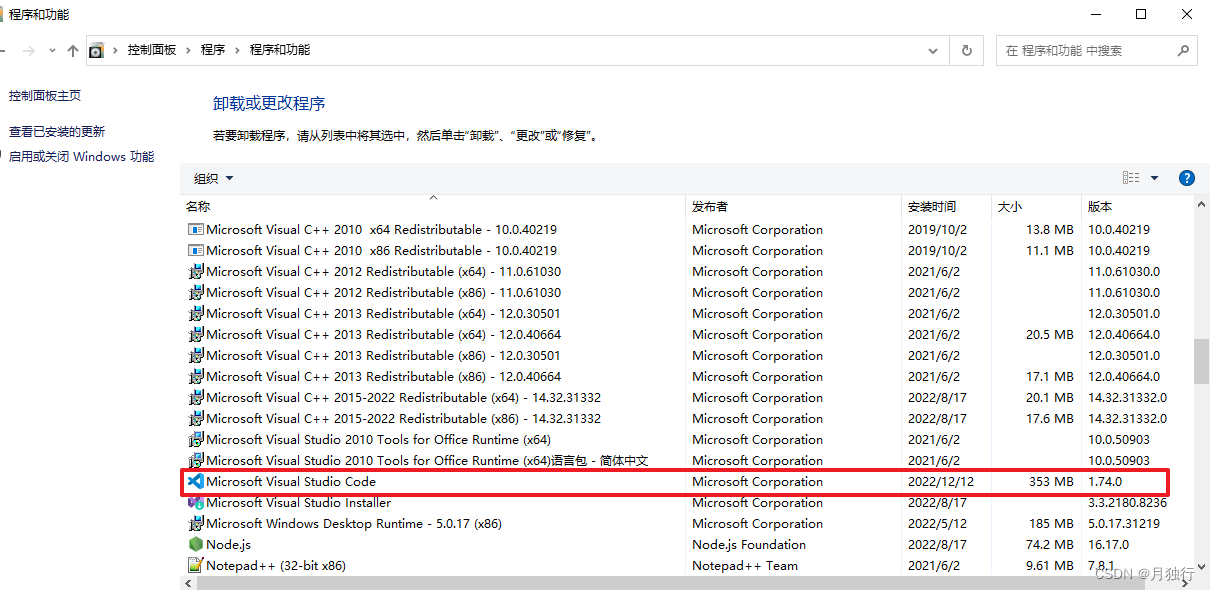Viewport: 1210px width, 590px height.
Task: Select Microsoft Windows Desktop Runtime - 5.0.17 (x86)
Action: (354, 524)
